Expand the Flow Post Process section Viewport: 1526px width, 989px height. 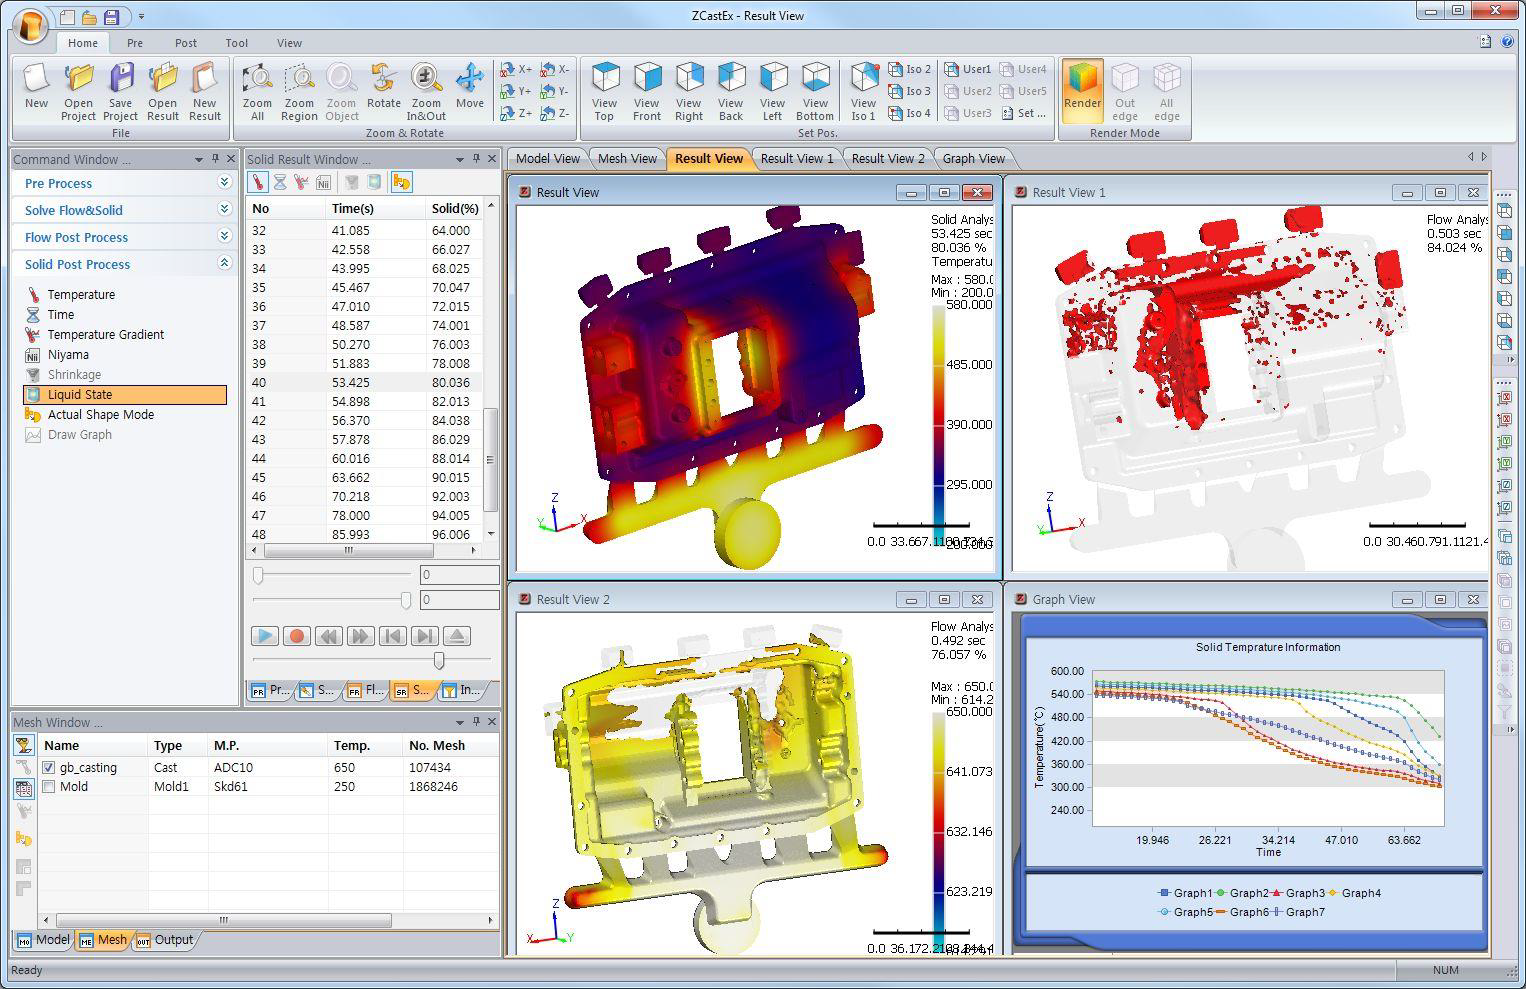point(224,237)
